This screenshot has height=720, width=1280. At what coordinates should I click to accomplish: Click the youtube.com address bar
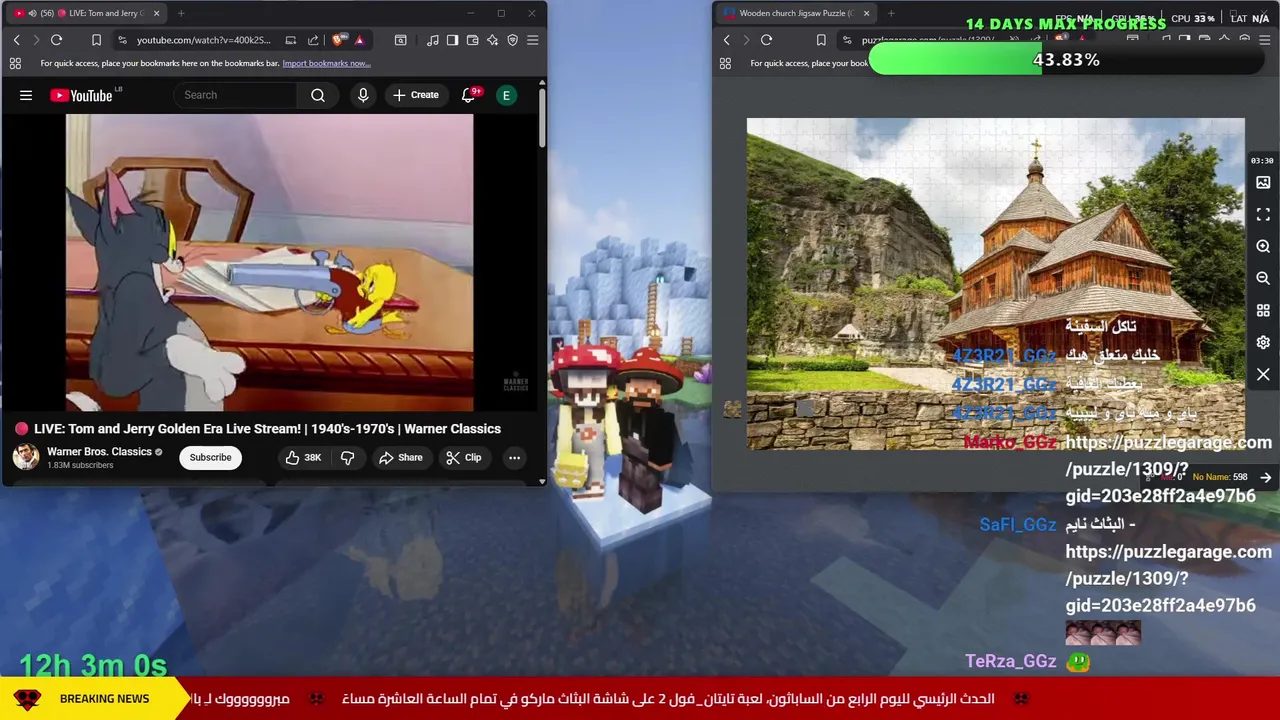tap(203, 40)
